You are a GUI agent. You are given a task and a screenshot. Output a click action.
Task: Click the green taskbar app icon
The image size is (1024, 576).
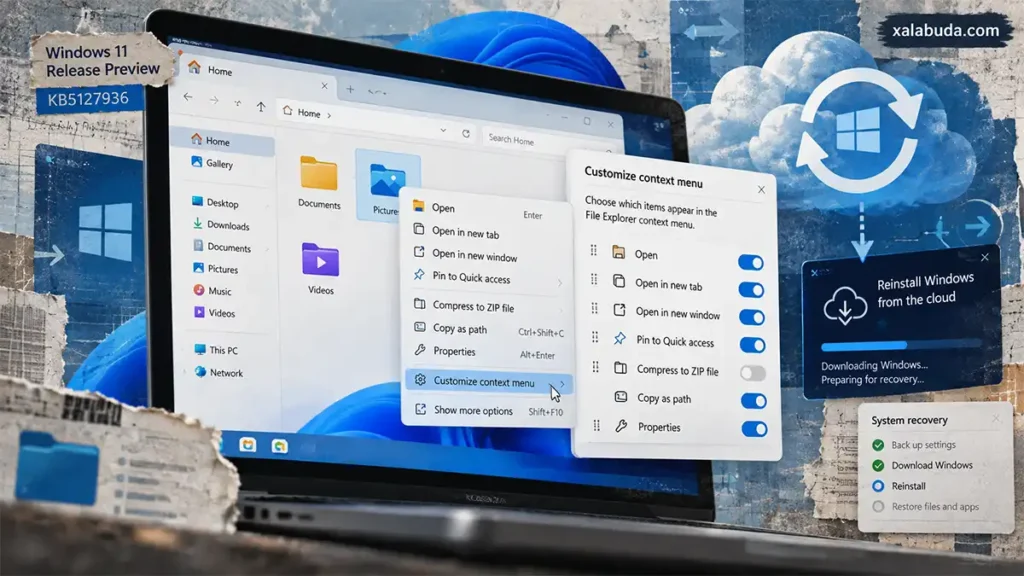click(x=280, y=446)
